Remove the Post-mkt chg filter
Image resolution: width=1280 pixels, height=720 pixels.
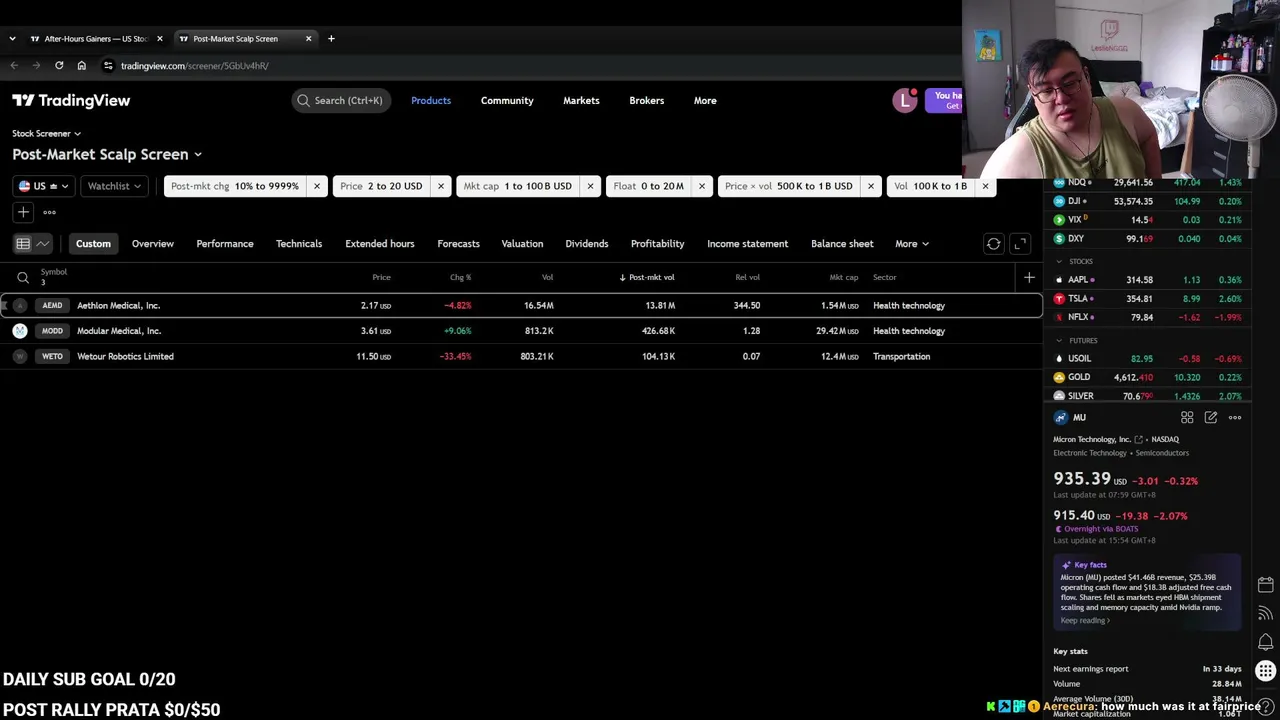317,186
